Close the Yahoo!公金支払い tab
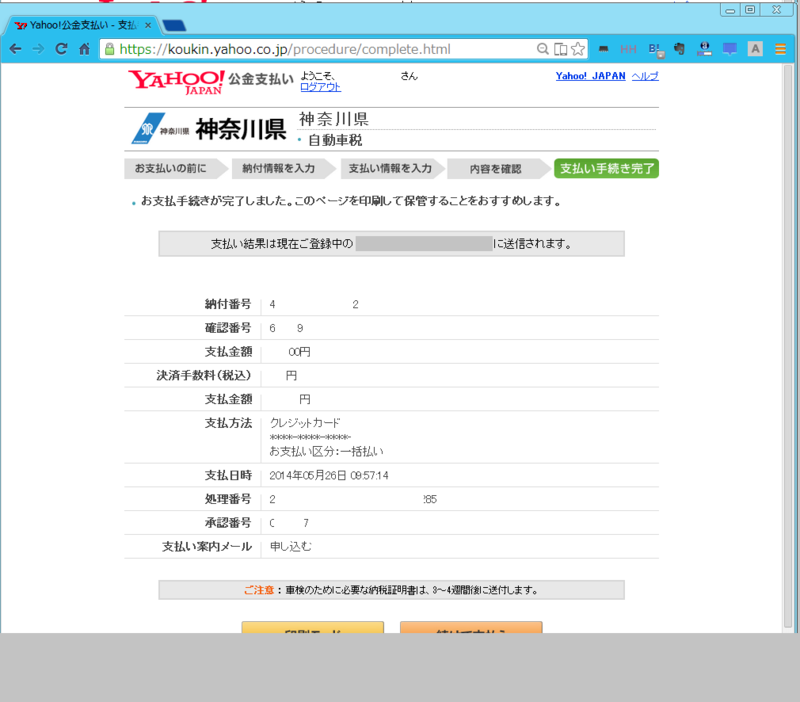The width and height of the screenshot is (800, 702). click(x=148, y=25)
